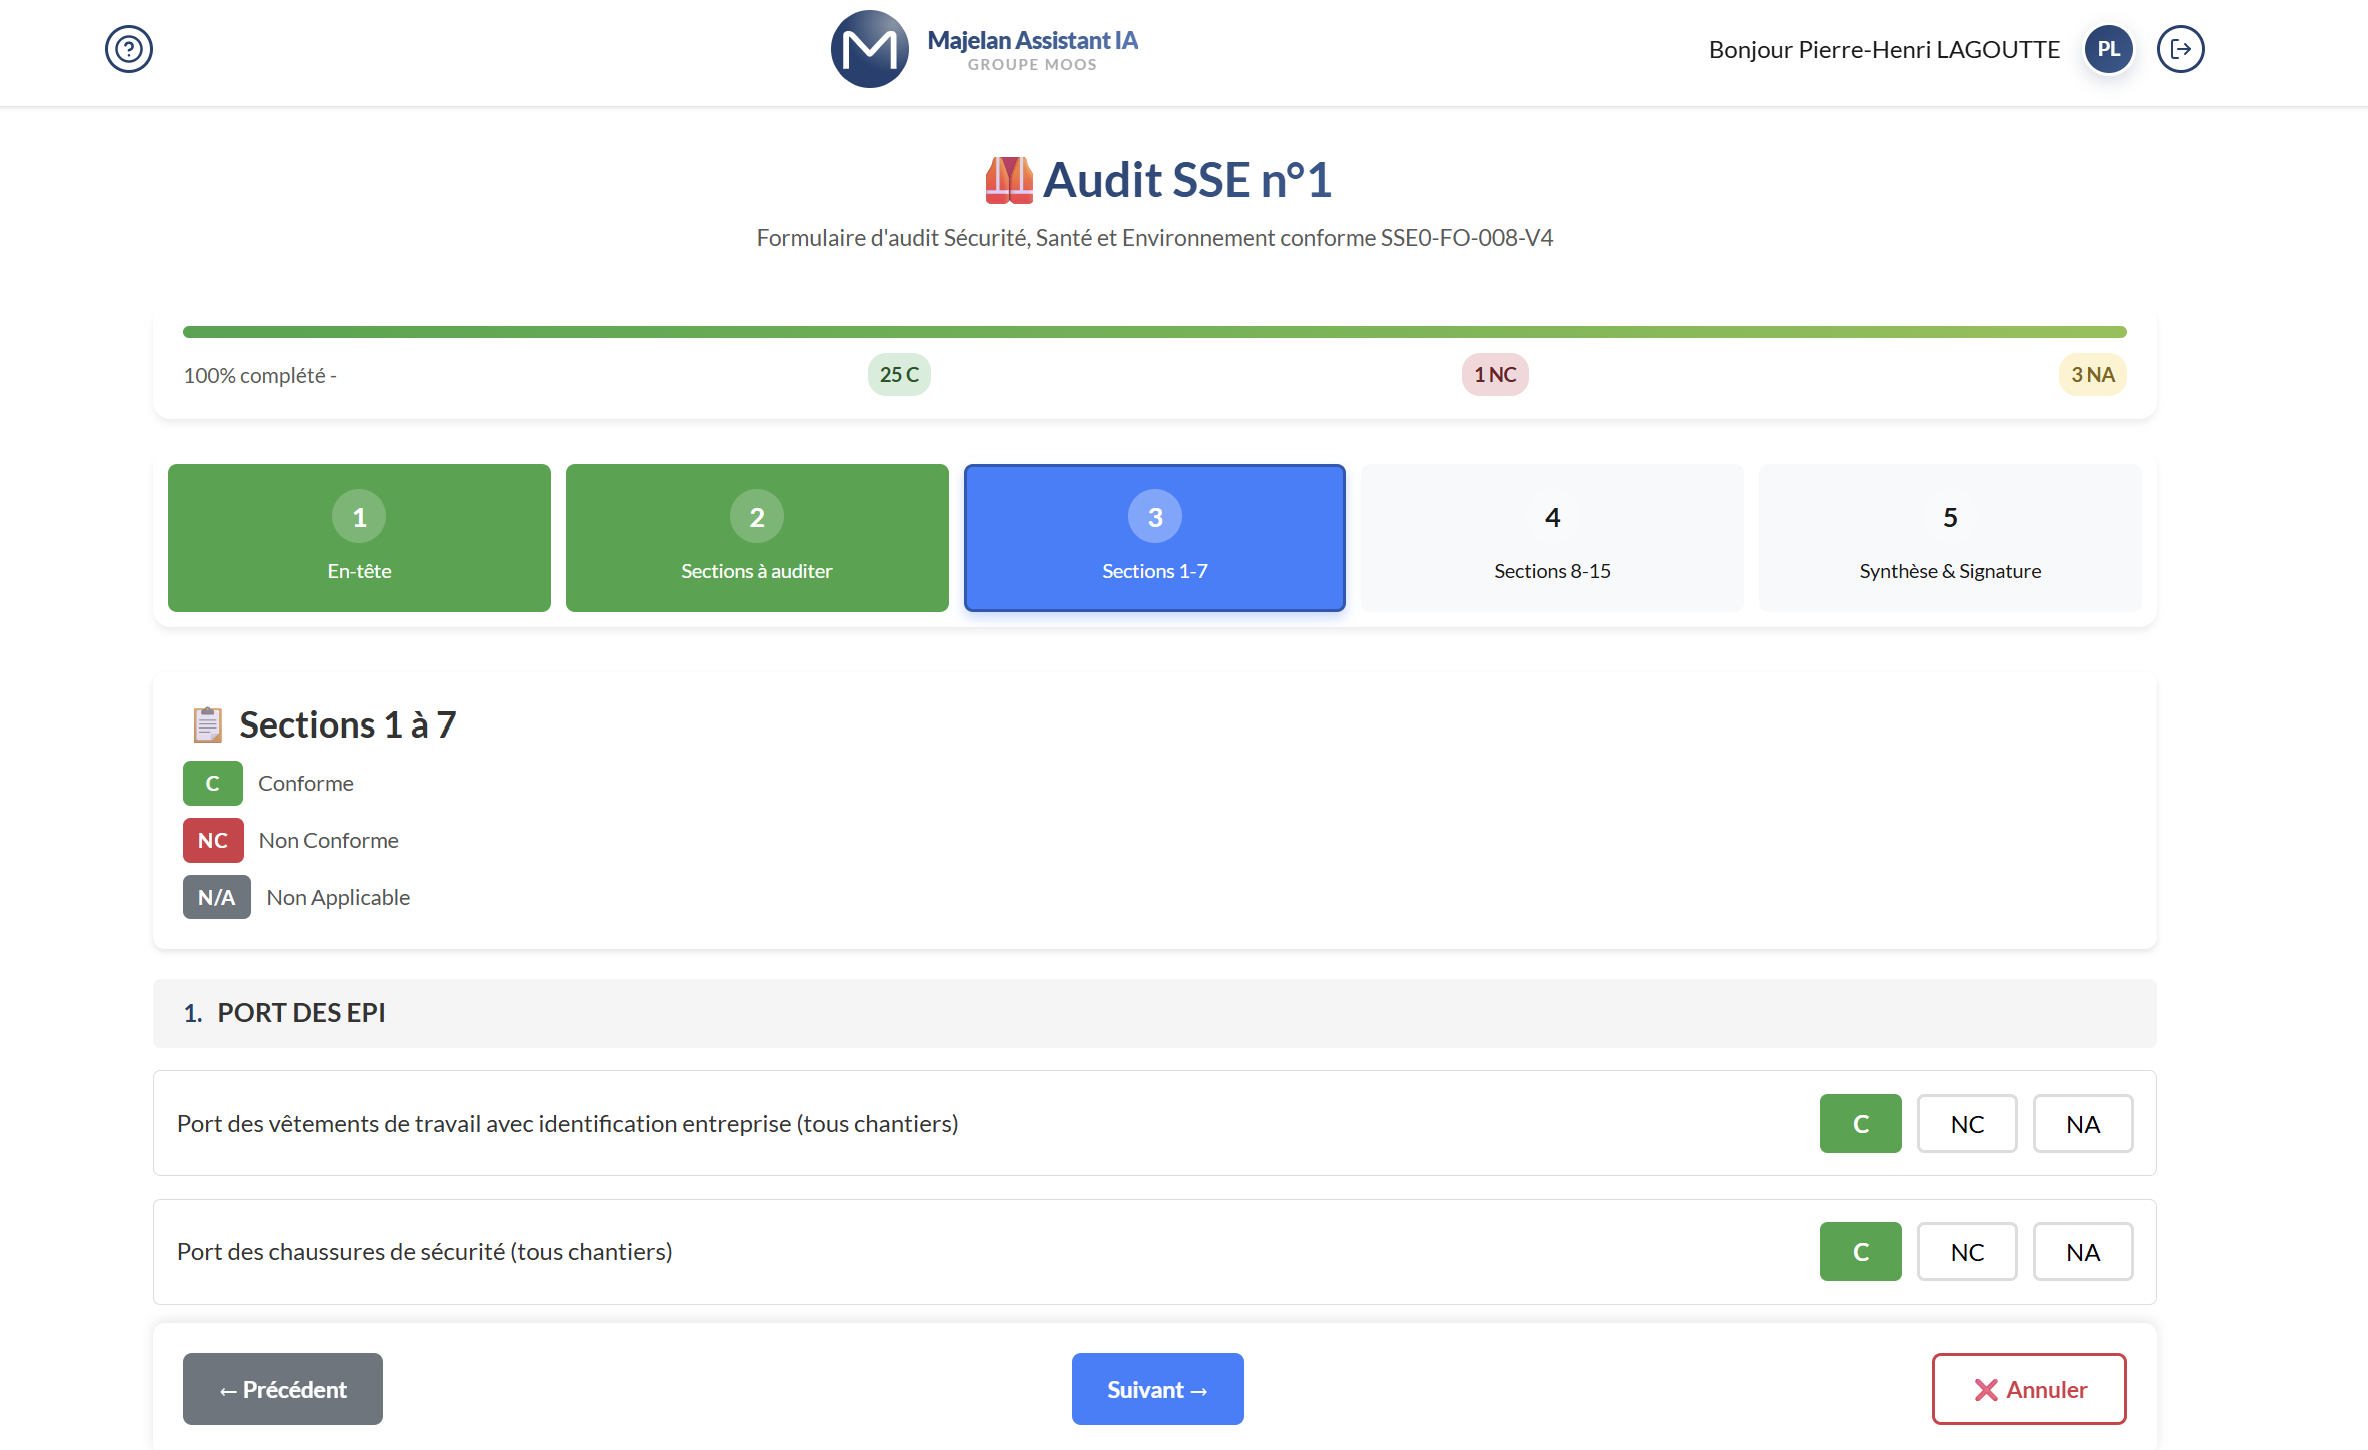The width and height of the screenshot is (2368, 1450).
Task: Select C for safety shoes item
Action: point(1860,1252)
